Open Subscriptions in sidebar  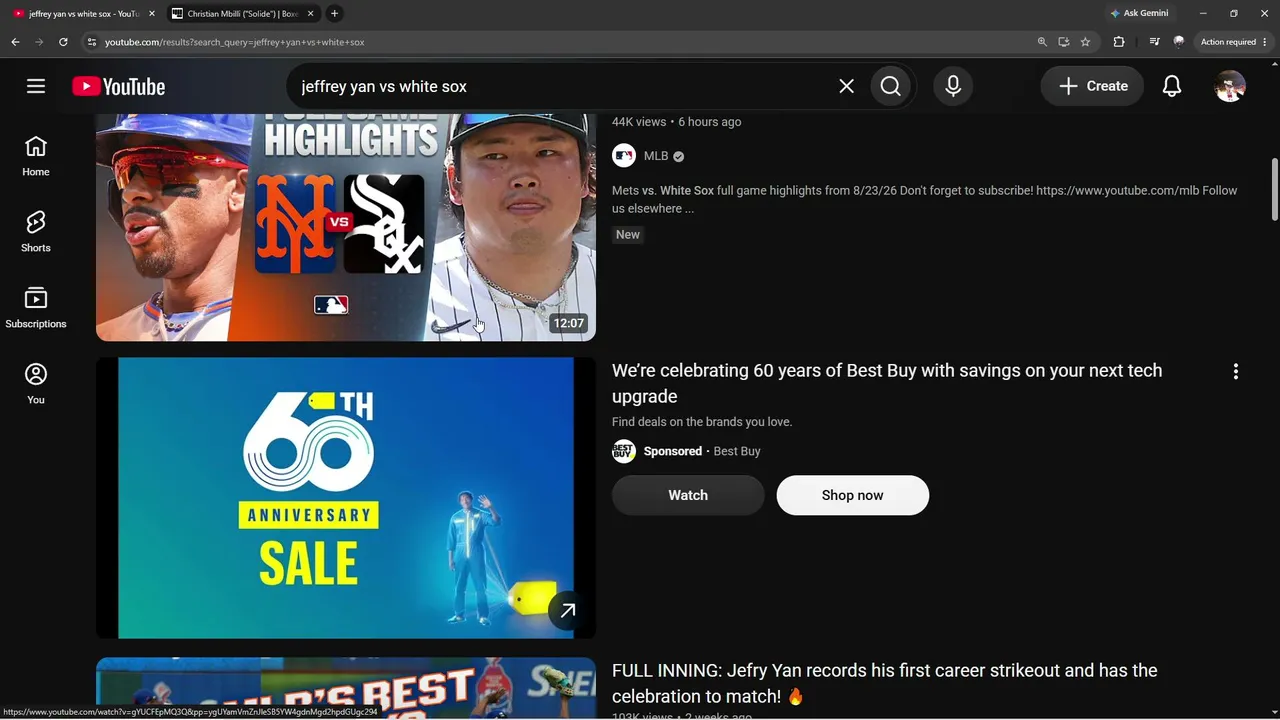[36, 308]
